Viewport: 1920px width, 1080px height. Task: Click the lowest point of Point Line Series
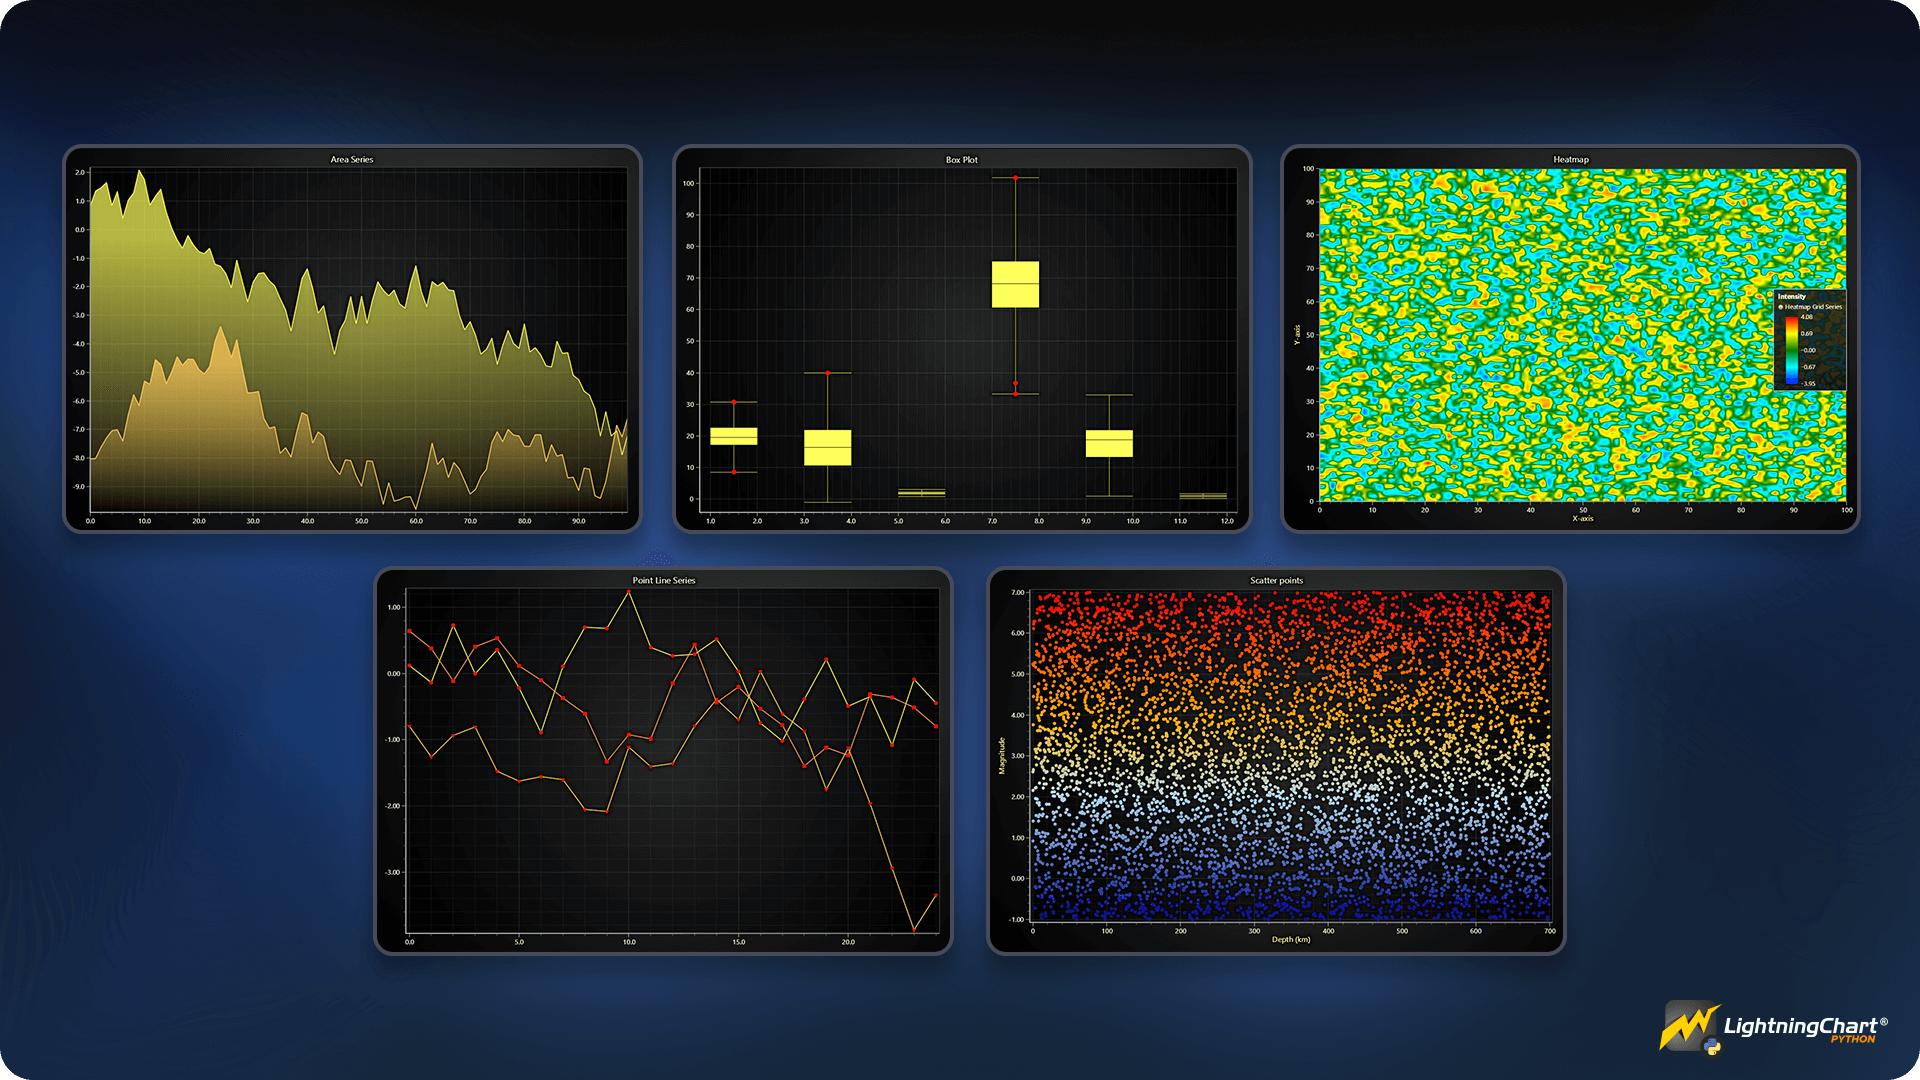(x=914, y=931)
